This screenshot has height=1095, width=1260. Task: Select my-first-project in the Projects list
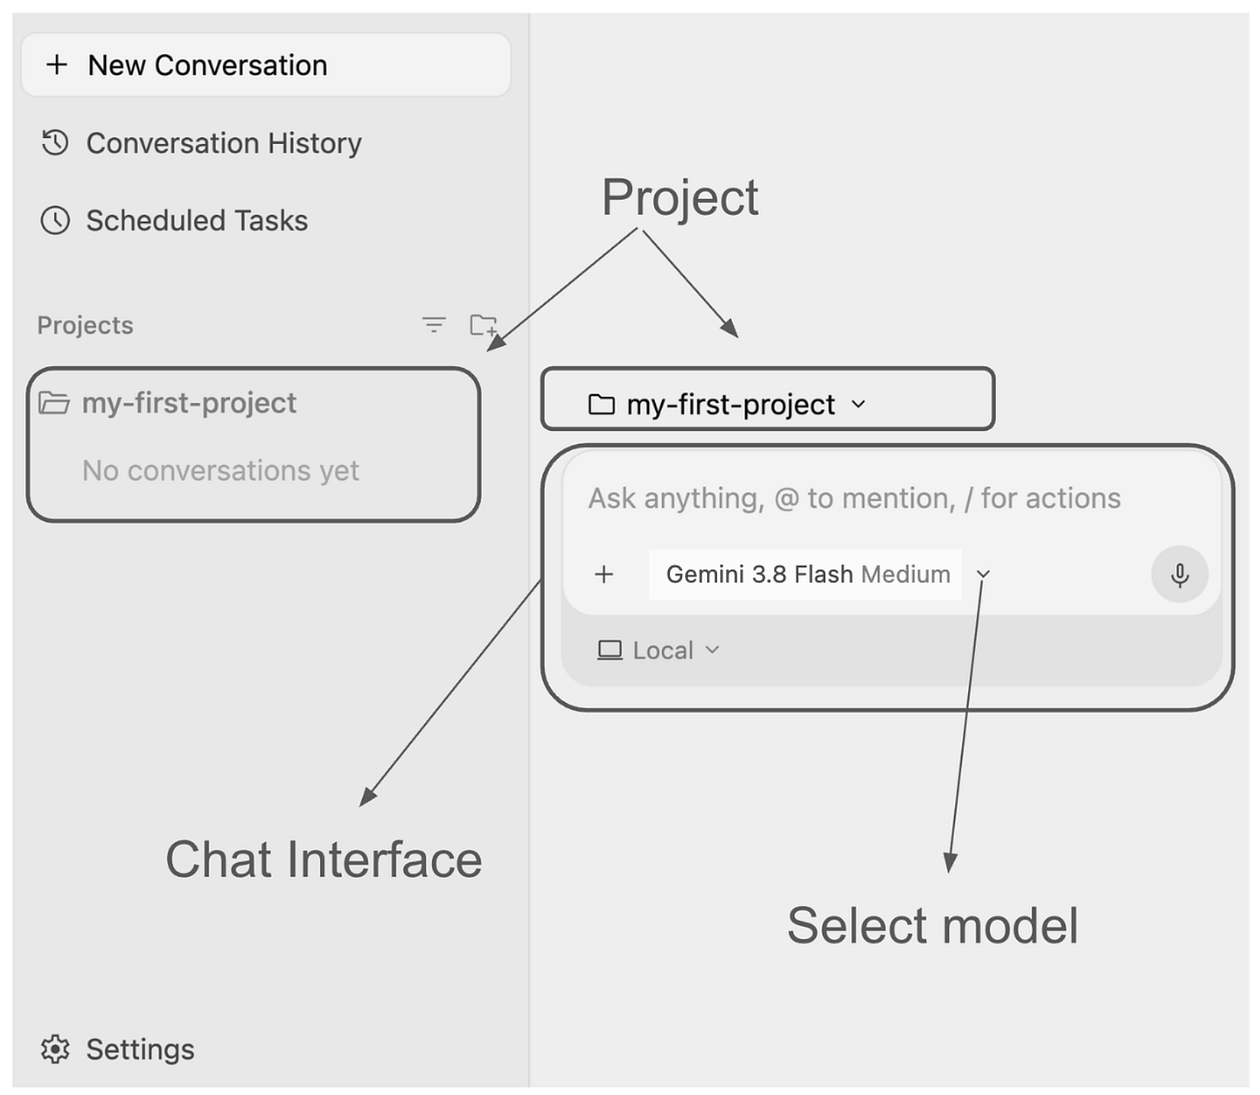(x=189, y=403)
